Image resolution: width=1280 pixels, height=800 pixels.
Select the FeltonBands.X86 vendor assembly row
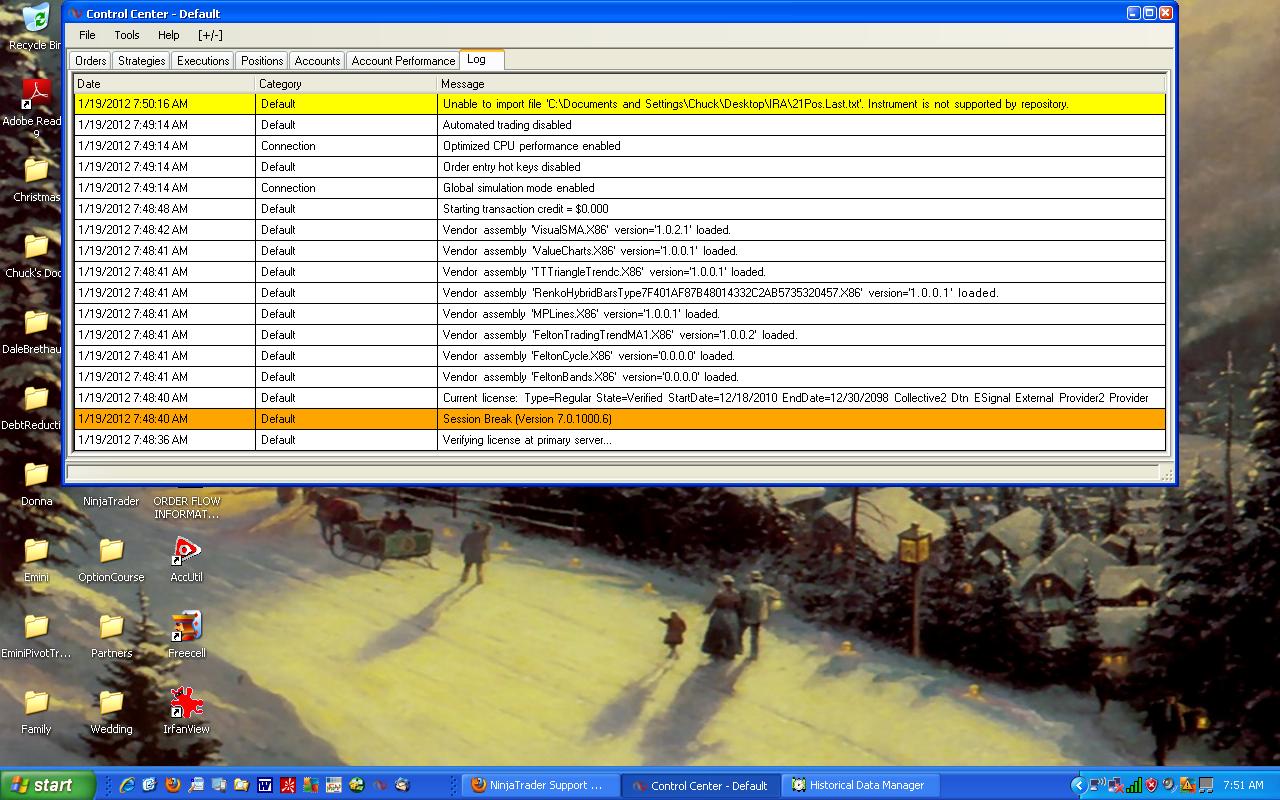point(620,377)
